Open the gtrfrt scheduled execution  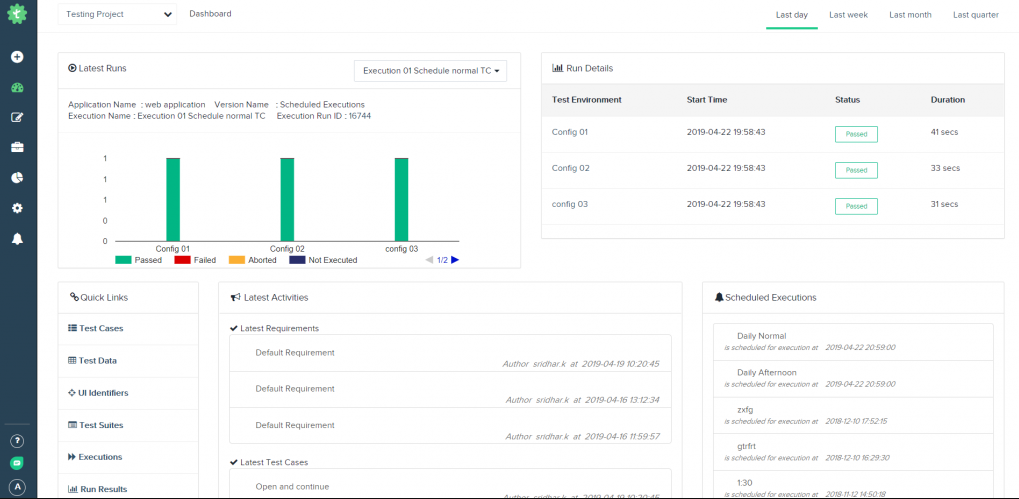pyautogui.click(x=853, y=452)
